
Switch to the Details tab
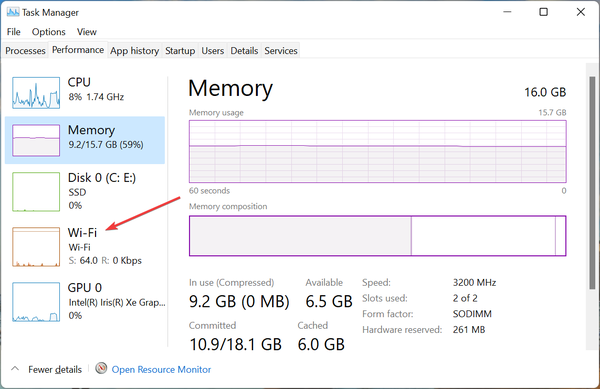244,50
